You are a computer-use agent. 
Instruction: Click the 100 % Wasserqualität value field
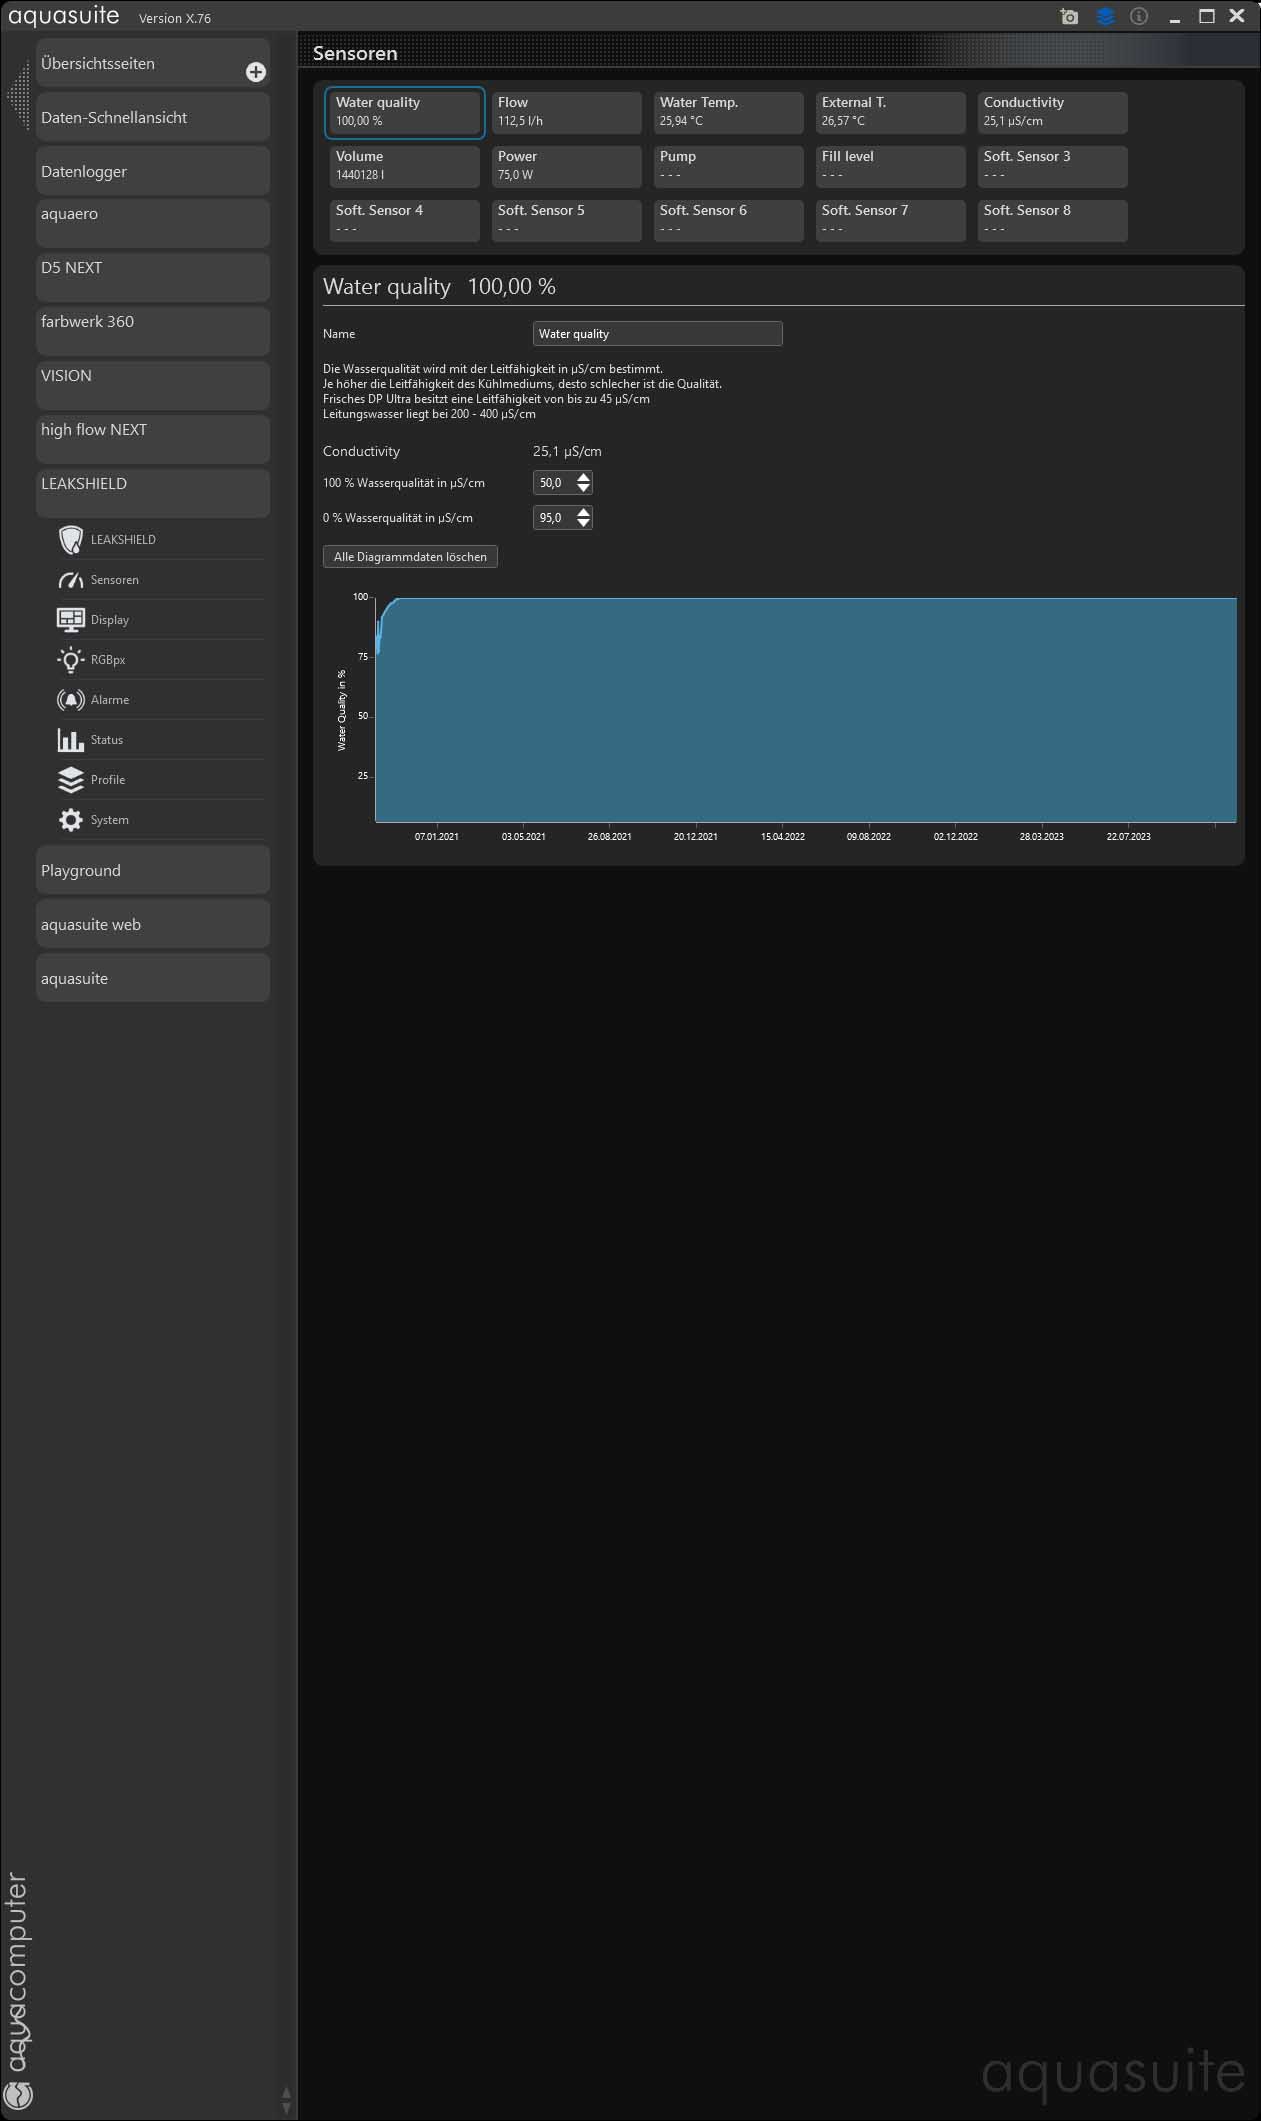pyautogui.click(x=554, y=483)
